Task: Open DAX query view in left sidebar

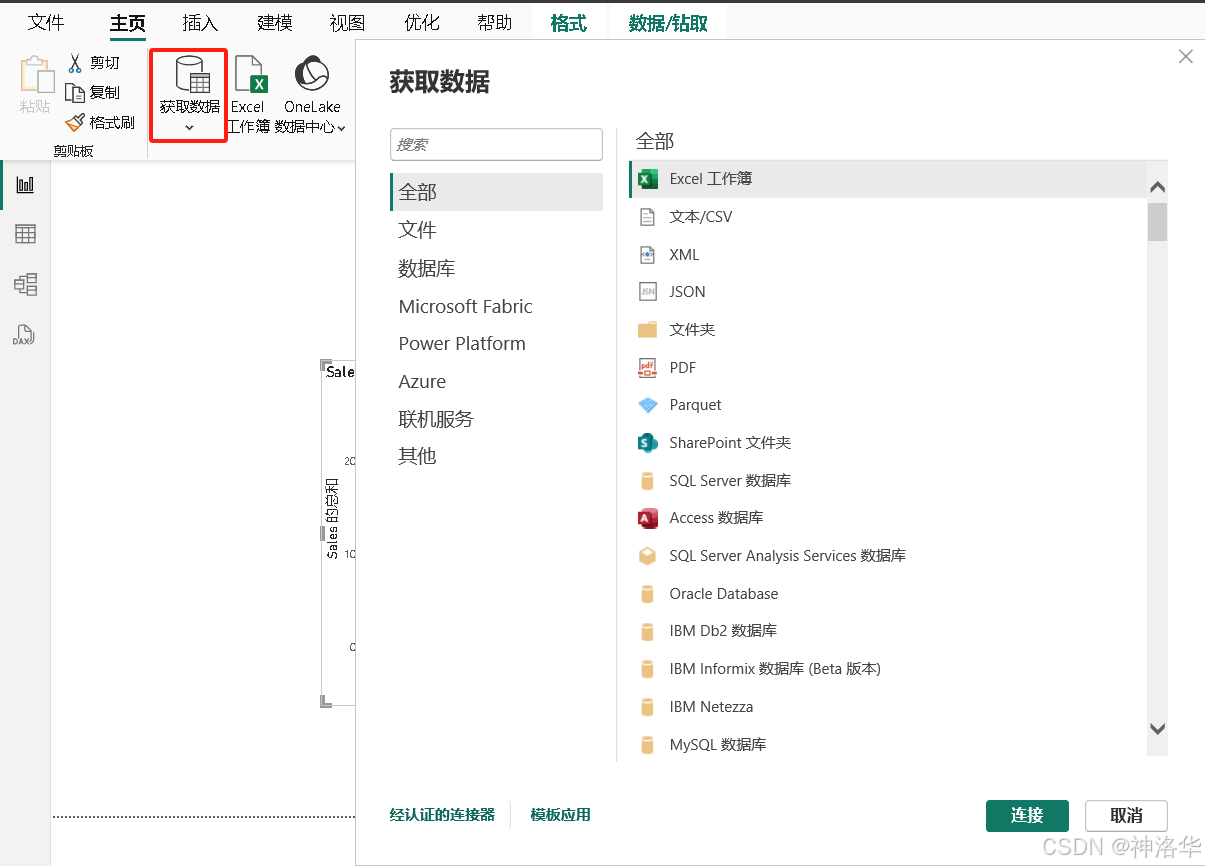Action: pos(24,335)
